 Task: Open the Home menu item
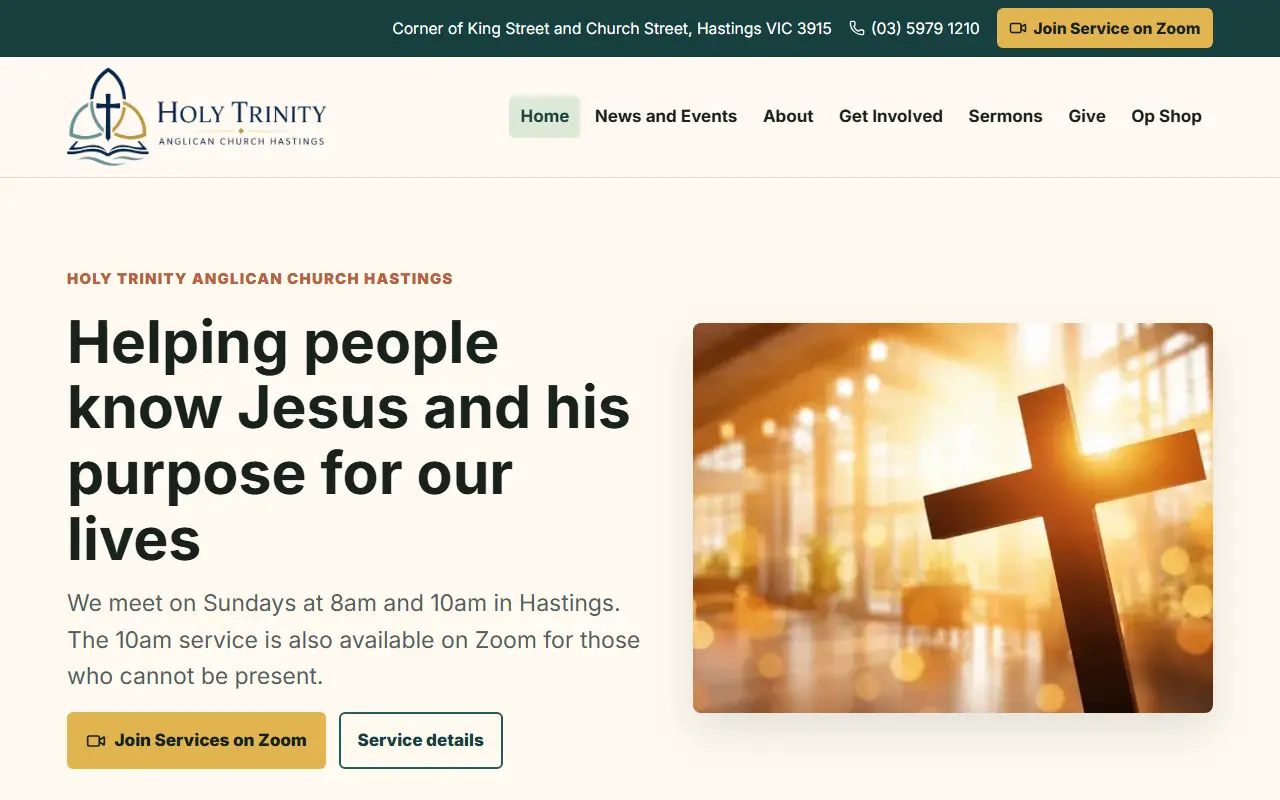point(545,116)
